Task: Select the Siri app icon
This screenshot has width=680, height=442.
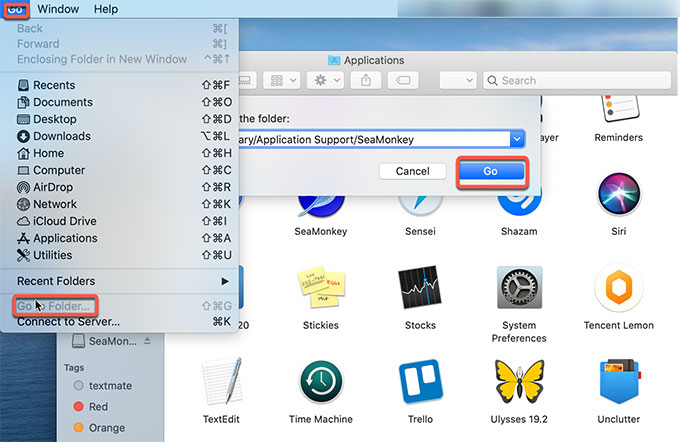Action: coord(618,194)
